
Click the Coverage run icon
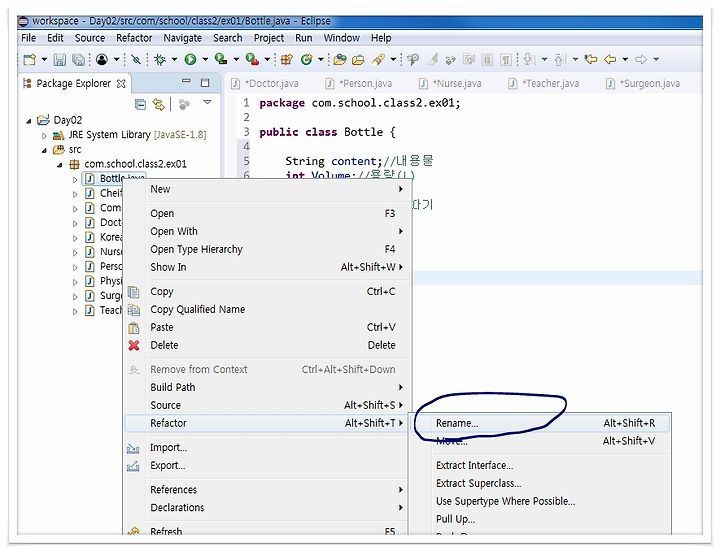point(221,59)
